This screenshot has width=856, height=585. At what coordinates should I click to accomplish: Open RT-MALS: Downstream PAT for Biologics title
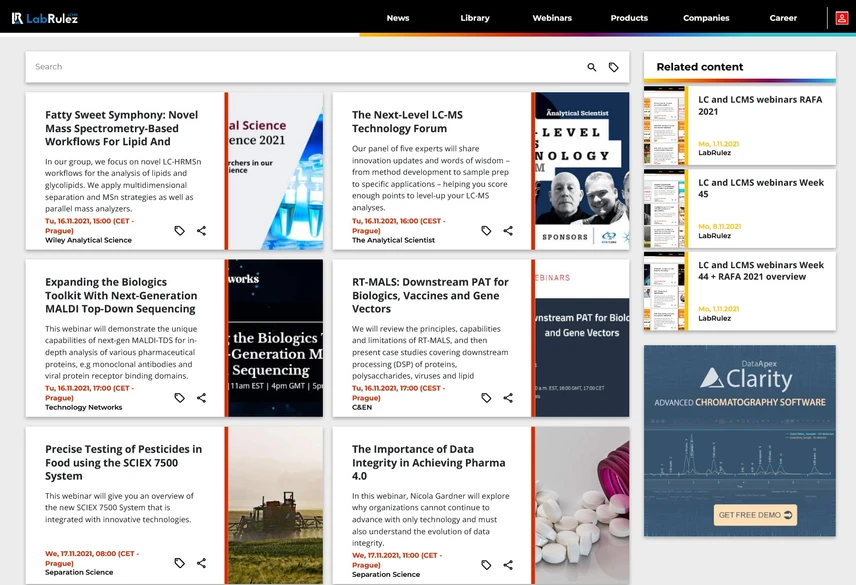[x=430, y=295]
